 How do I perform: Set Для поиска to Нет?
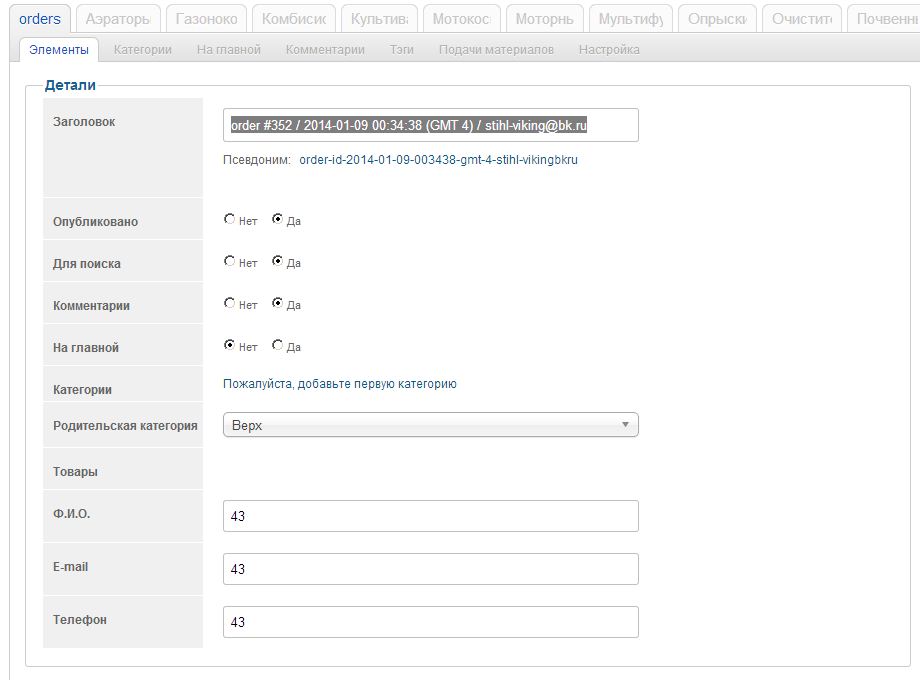pos(230,261)
